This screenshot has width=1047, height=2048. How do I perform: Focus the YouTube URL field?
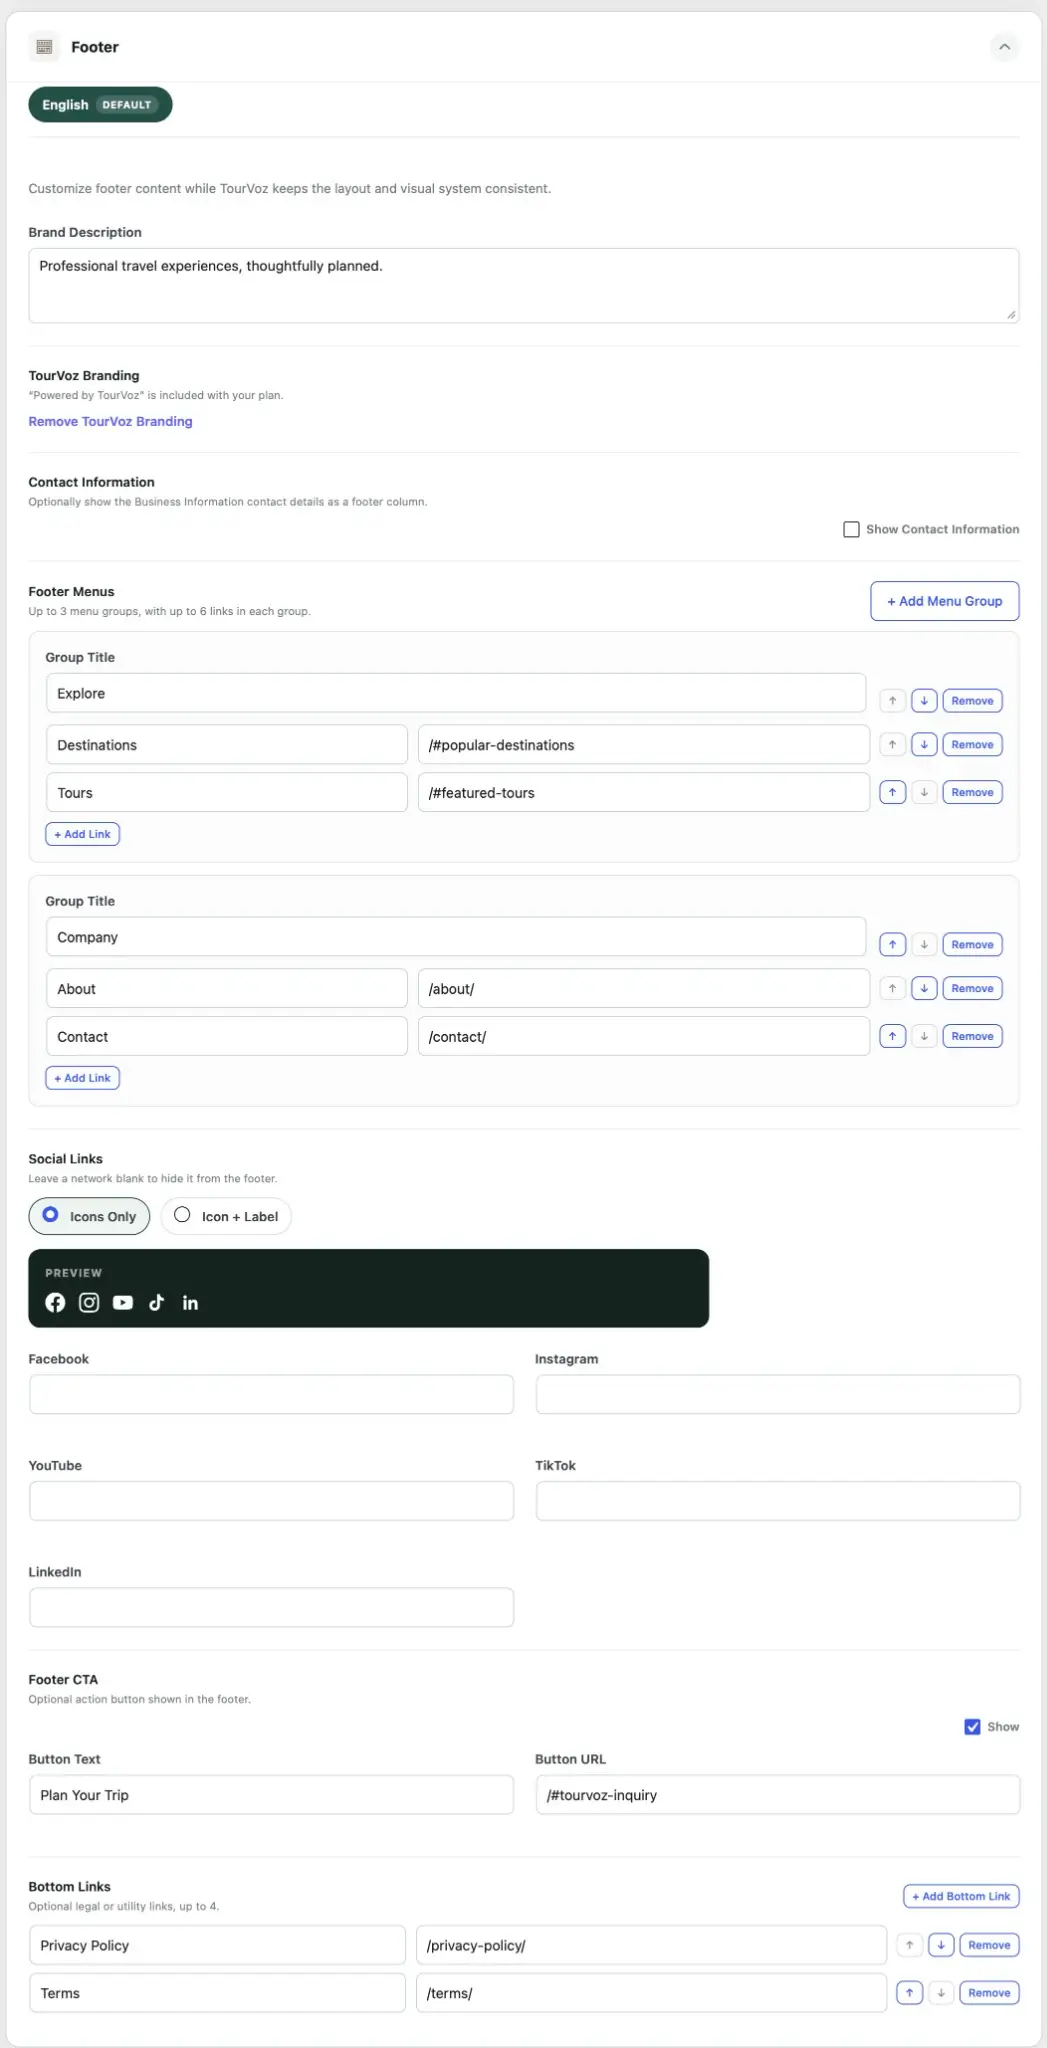pos(271,1501)
